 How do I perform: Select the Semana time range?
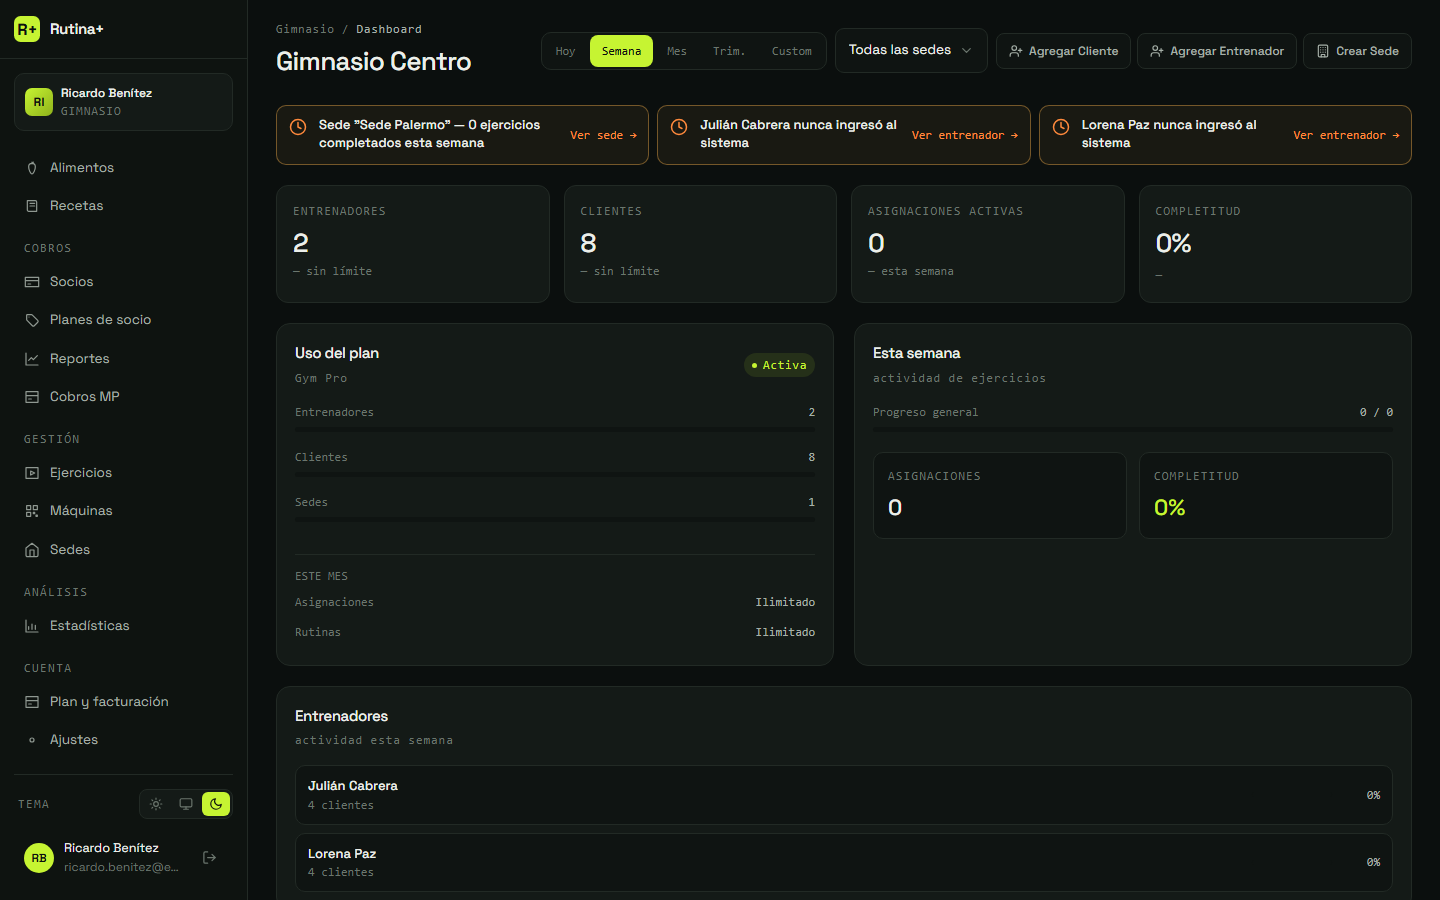(x=621, y=51)
